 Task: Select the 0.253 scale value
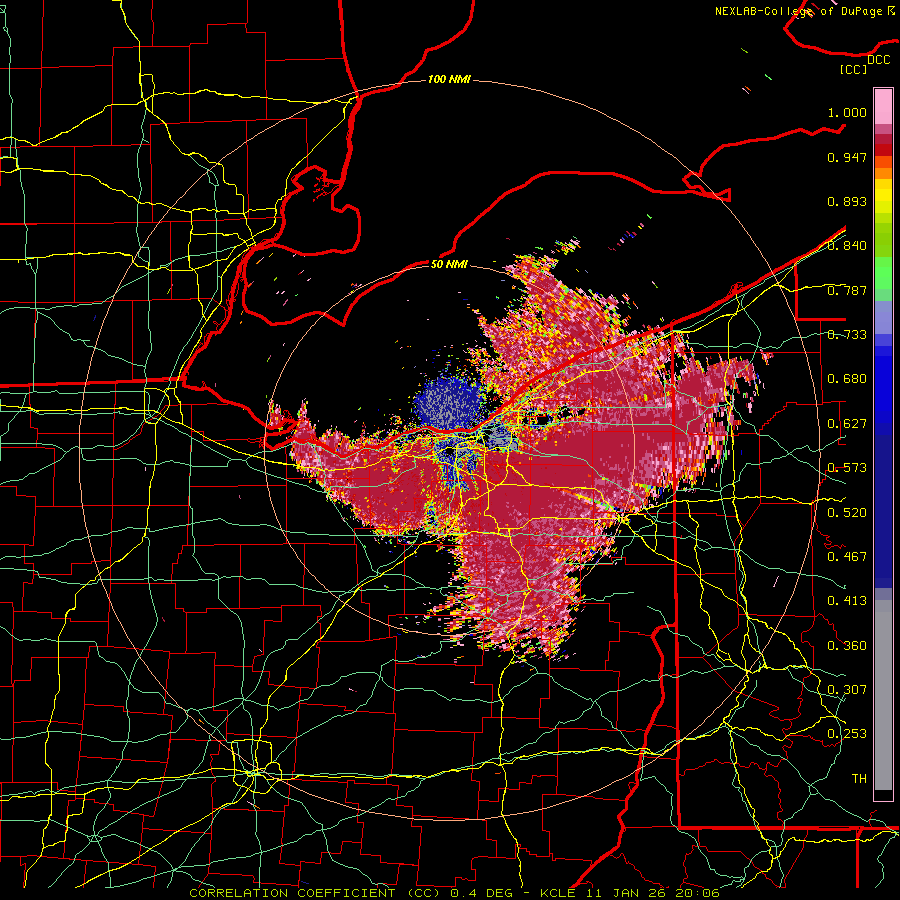847,734
